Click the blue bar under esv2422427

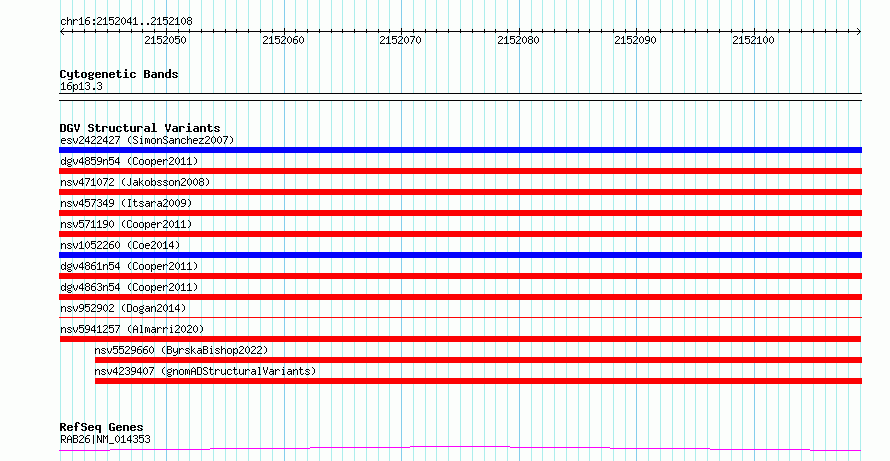[x=460, y=150]
